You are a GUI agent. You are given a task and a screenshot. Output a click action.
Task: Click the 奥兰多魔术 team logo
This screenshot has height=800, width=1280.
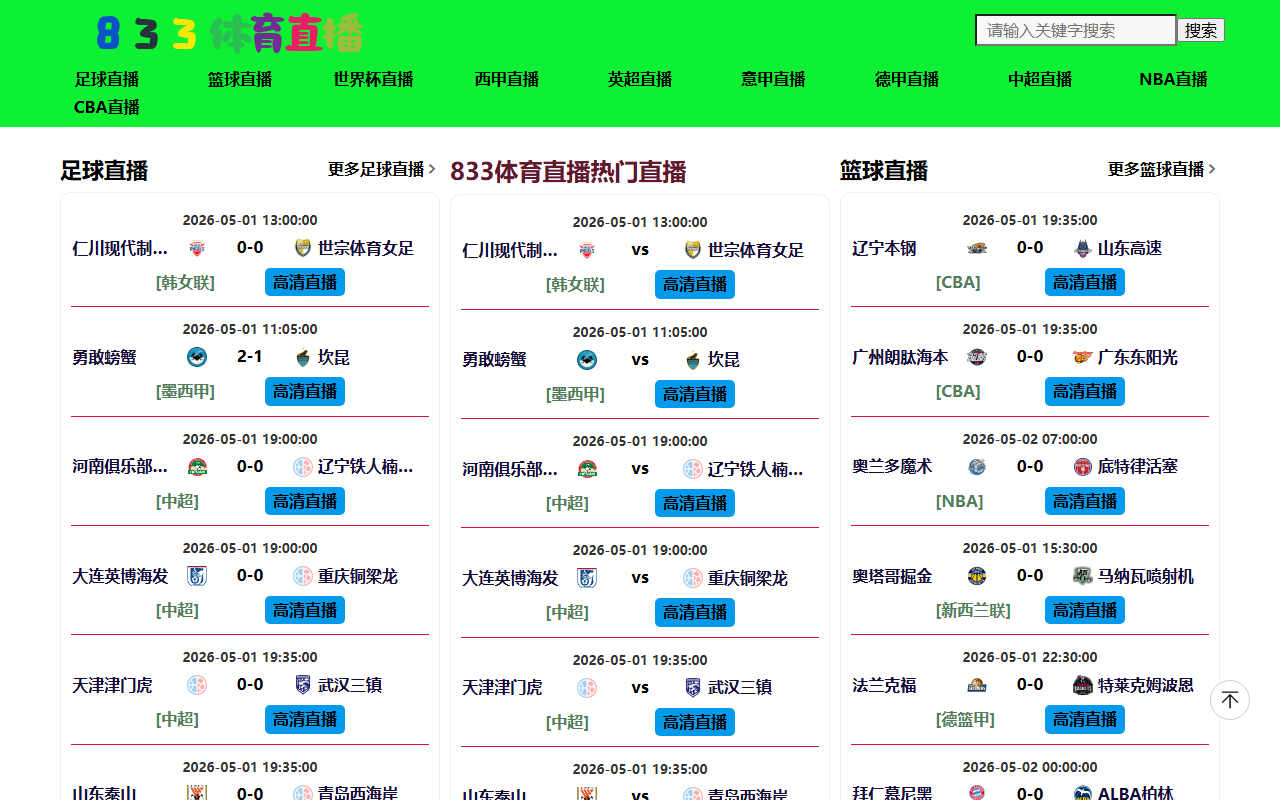click(x=977, y=466)
